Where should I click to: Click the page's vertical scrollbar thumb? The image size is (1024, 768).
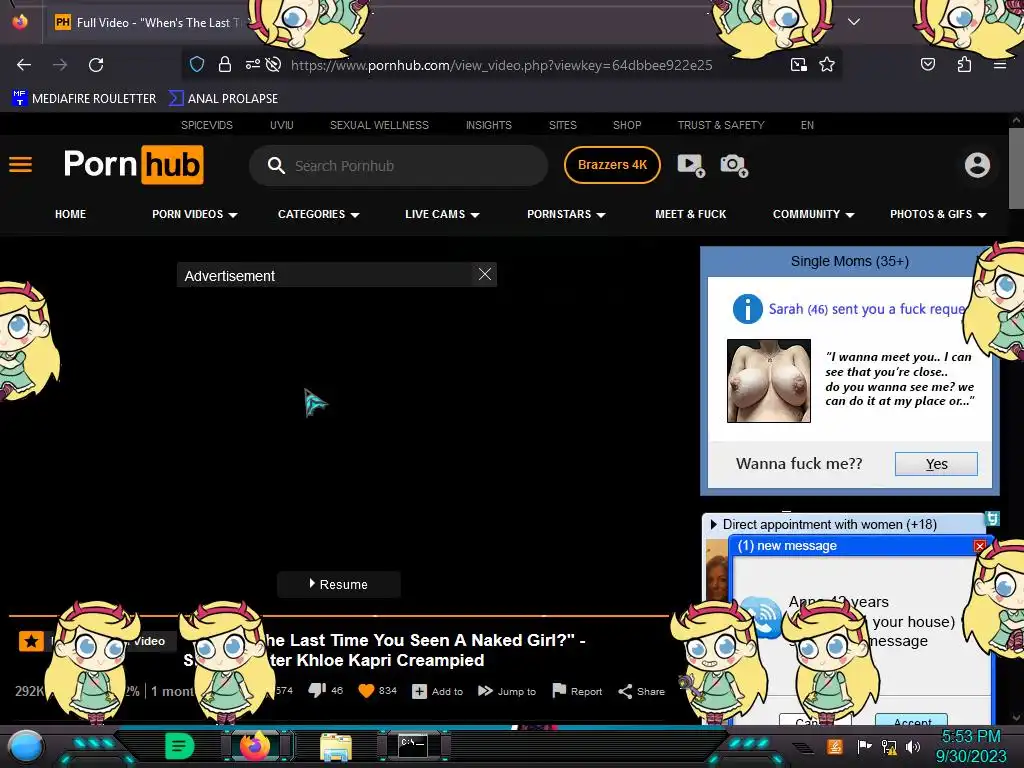[1016, 168]
